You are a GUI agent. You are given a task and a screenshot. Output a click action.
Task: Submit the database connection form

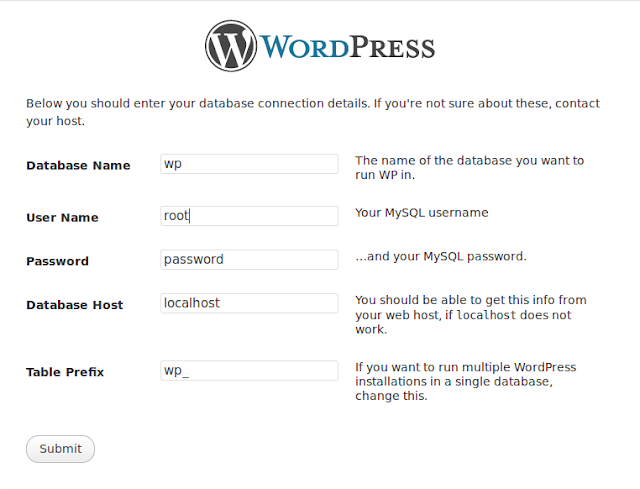(x=60, y=449)
